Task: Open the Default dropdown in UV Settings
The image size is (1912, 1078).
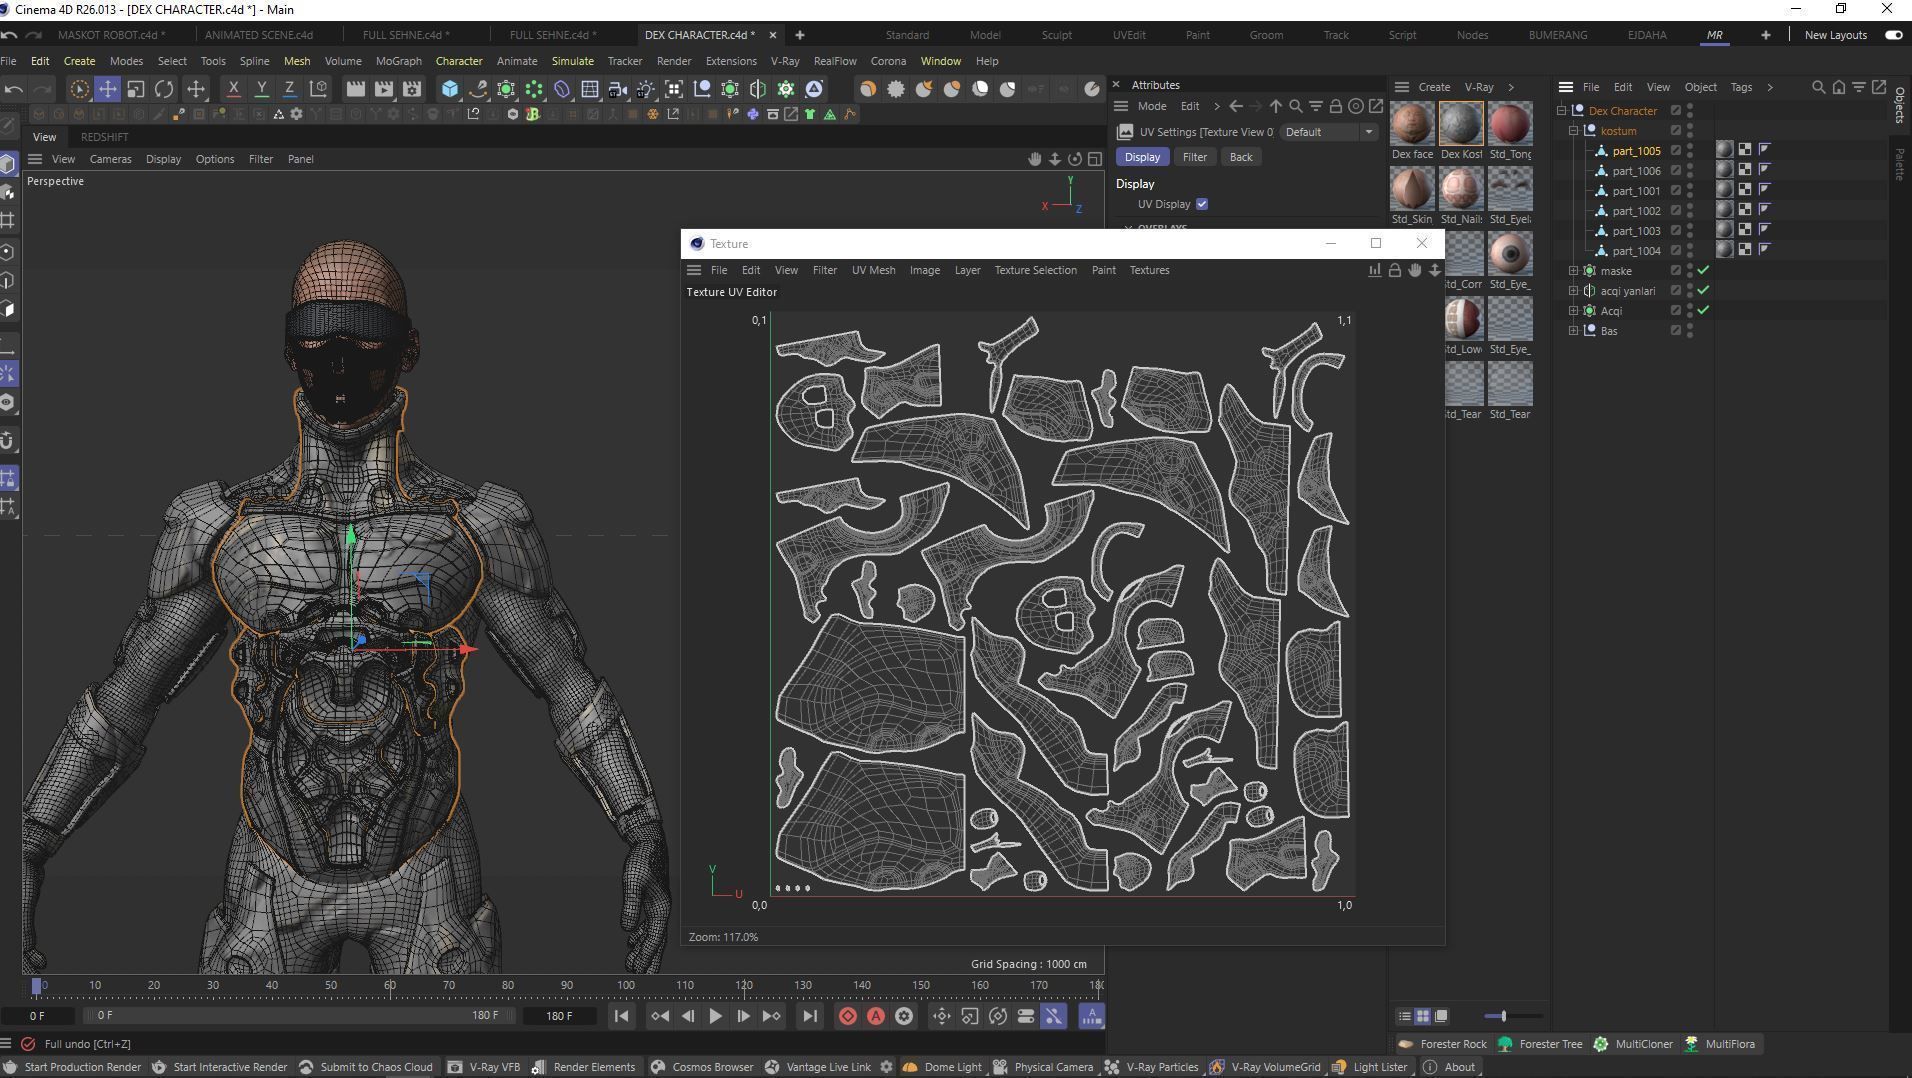Action: tap(1329, 132)
